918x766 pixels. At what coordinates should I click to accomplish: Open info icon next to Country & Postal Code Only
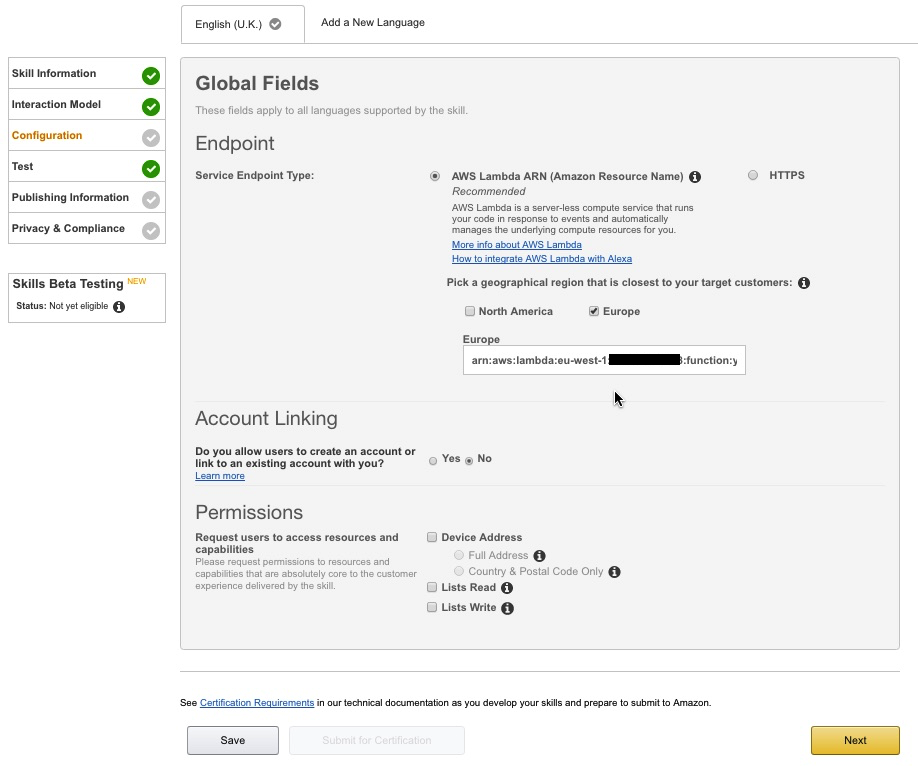click(614, 572)
